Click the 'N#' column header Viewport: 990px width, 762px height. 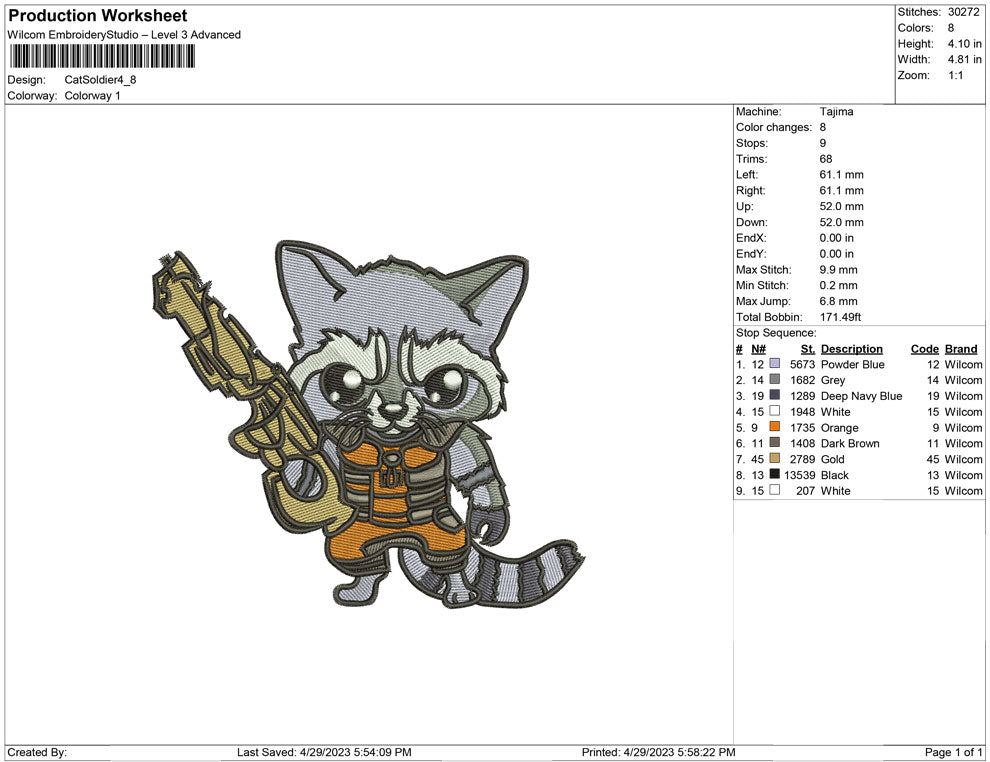[758, 348]
